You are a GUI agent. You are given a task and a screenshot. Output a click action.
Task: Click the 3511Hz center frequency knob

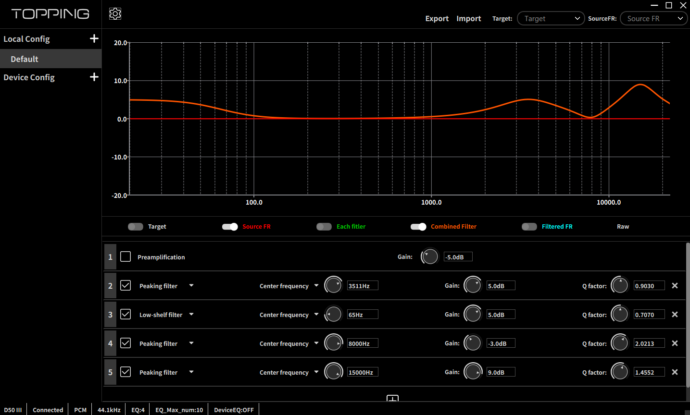pos(333,285)
